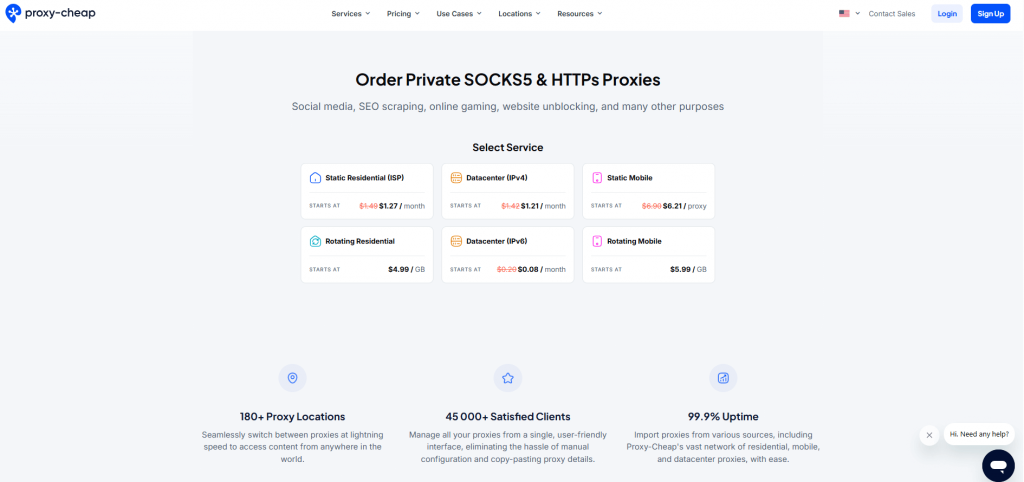Image resolution: width=1024 pixels, height=482 pixels.
Task: Follow the Contact Sales link
Action: [891, 14]
